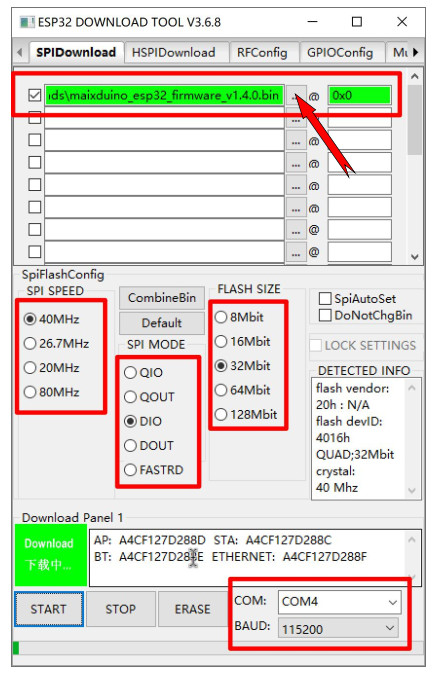Viewport: 437px width, 675px height.
Task: Click the detected info scroll-down arrow
Action: click(x=412, y=490)
